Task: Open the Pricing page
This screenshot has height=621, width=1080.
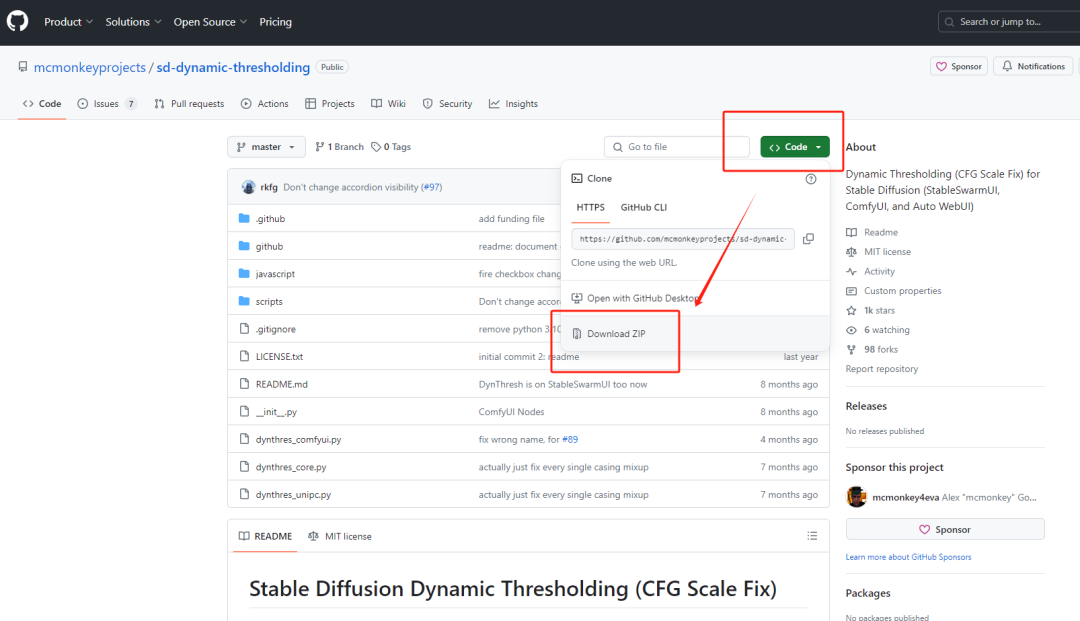Action: coord(276,22)
